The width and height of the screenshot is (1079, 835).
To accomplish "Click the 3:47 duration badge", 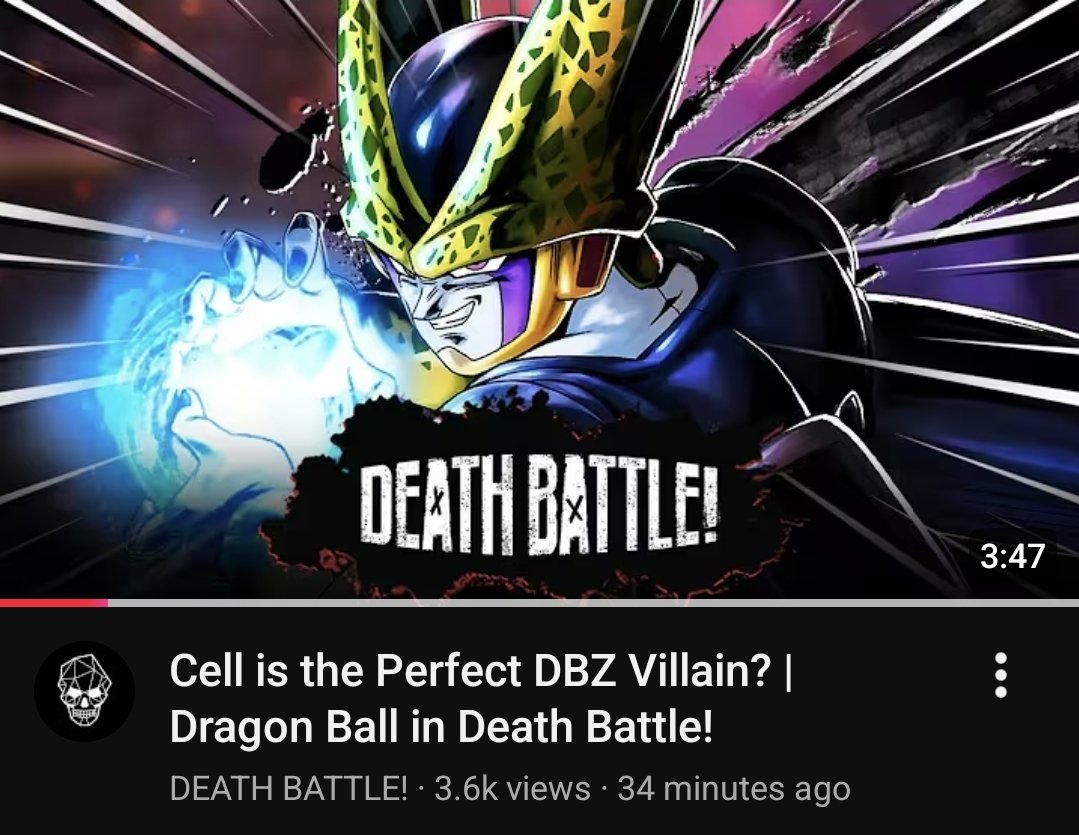I will pyautogui.click(x=1012, y=556).
